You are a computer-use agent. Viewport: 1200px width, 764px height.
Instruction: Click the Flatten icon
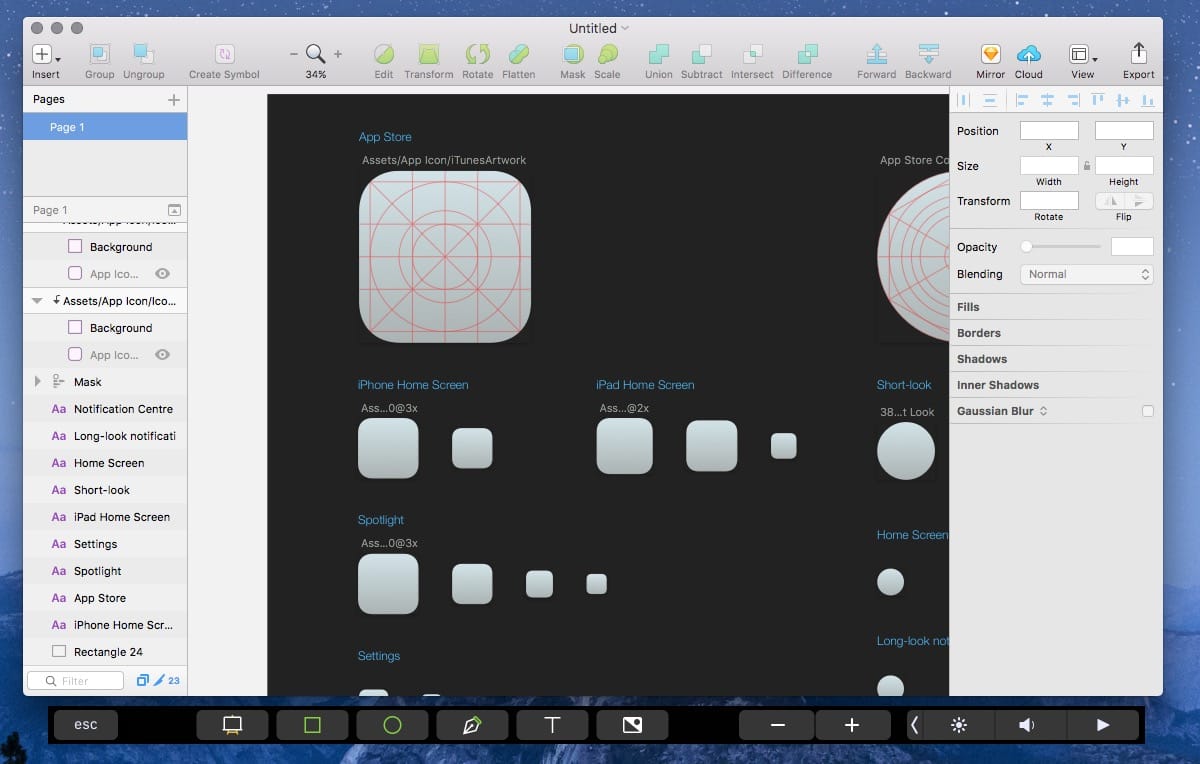coord(518,54)
